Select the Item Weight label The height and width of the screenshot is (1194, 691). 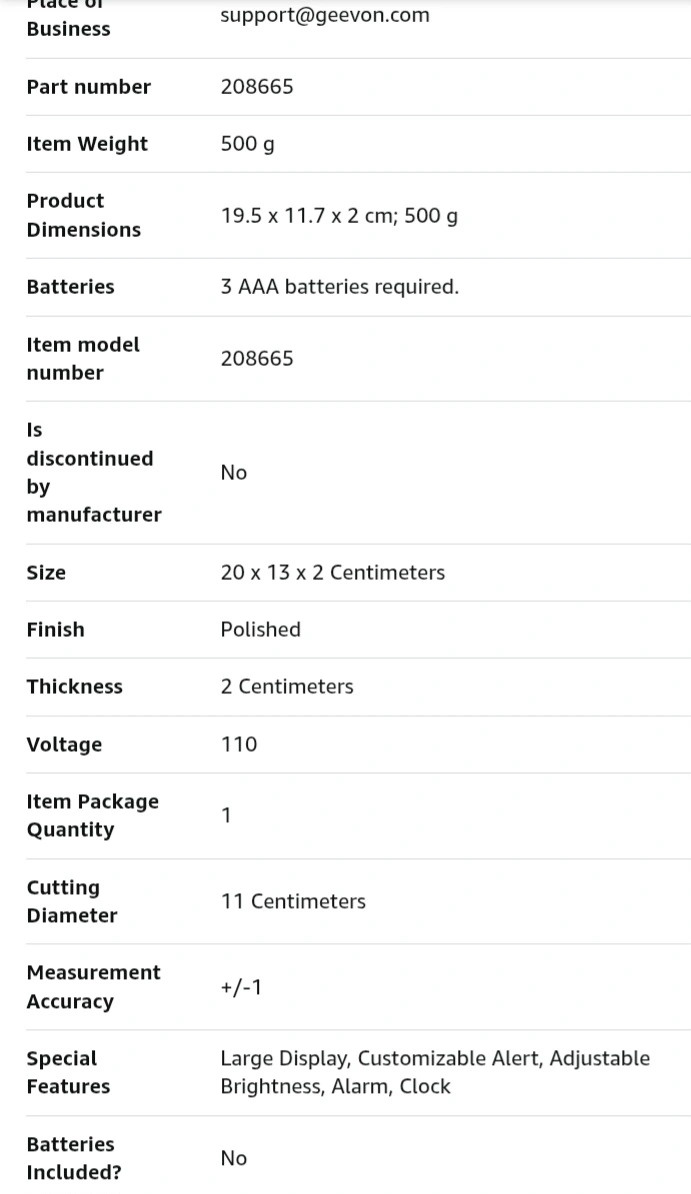[x=87, y=144]
